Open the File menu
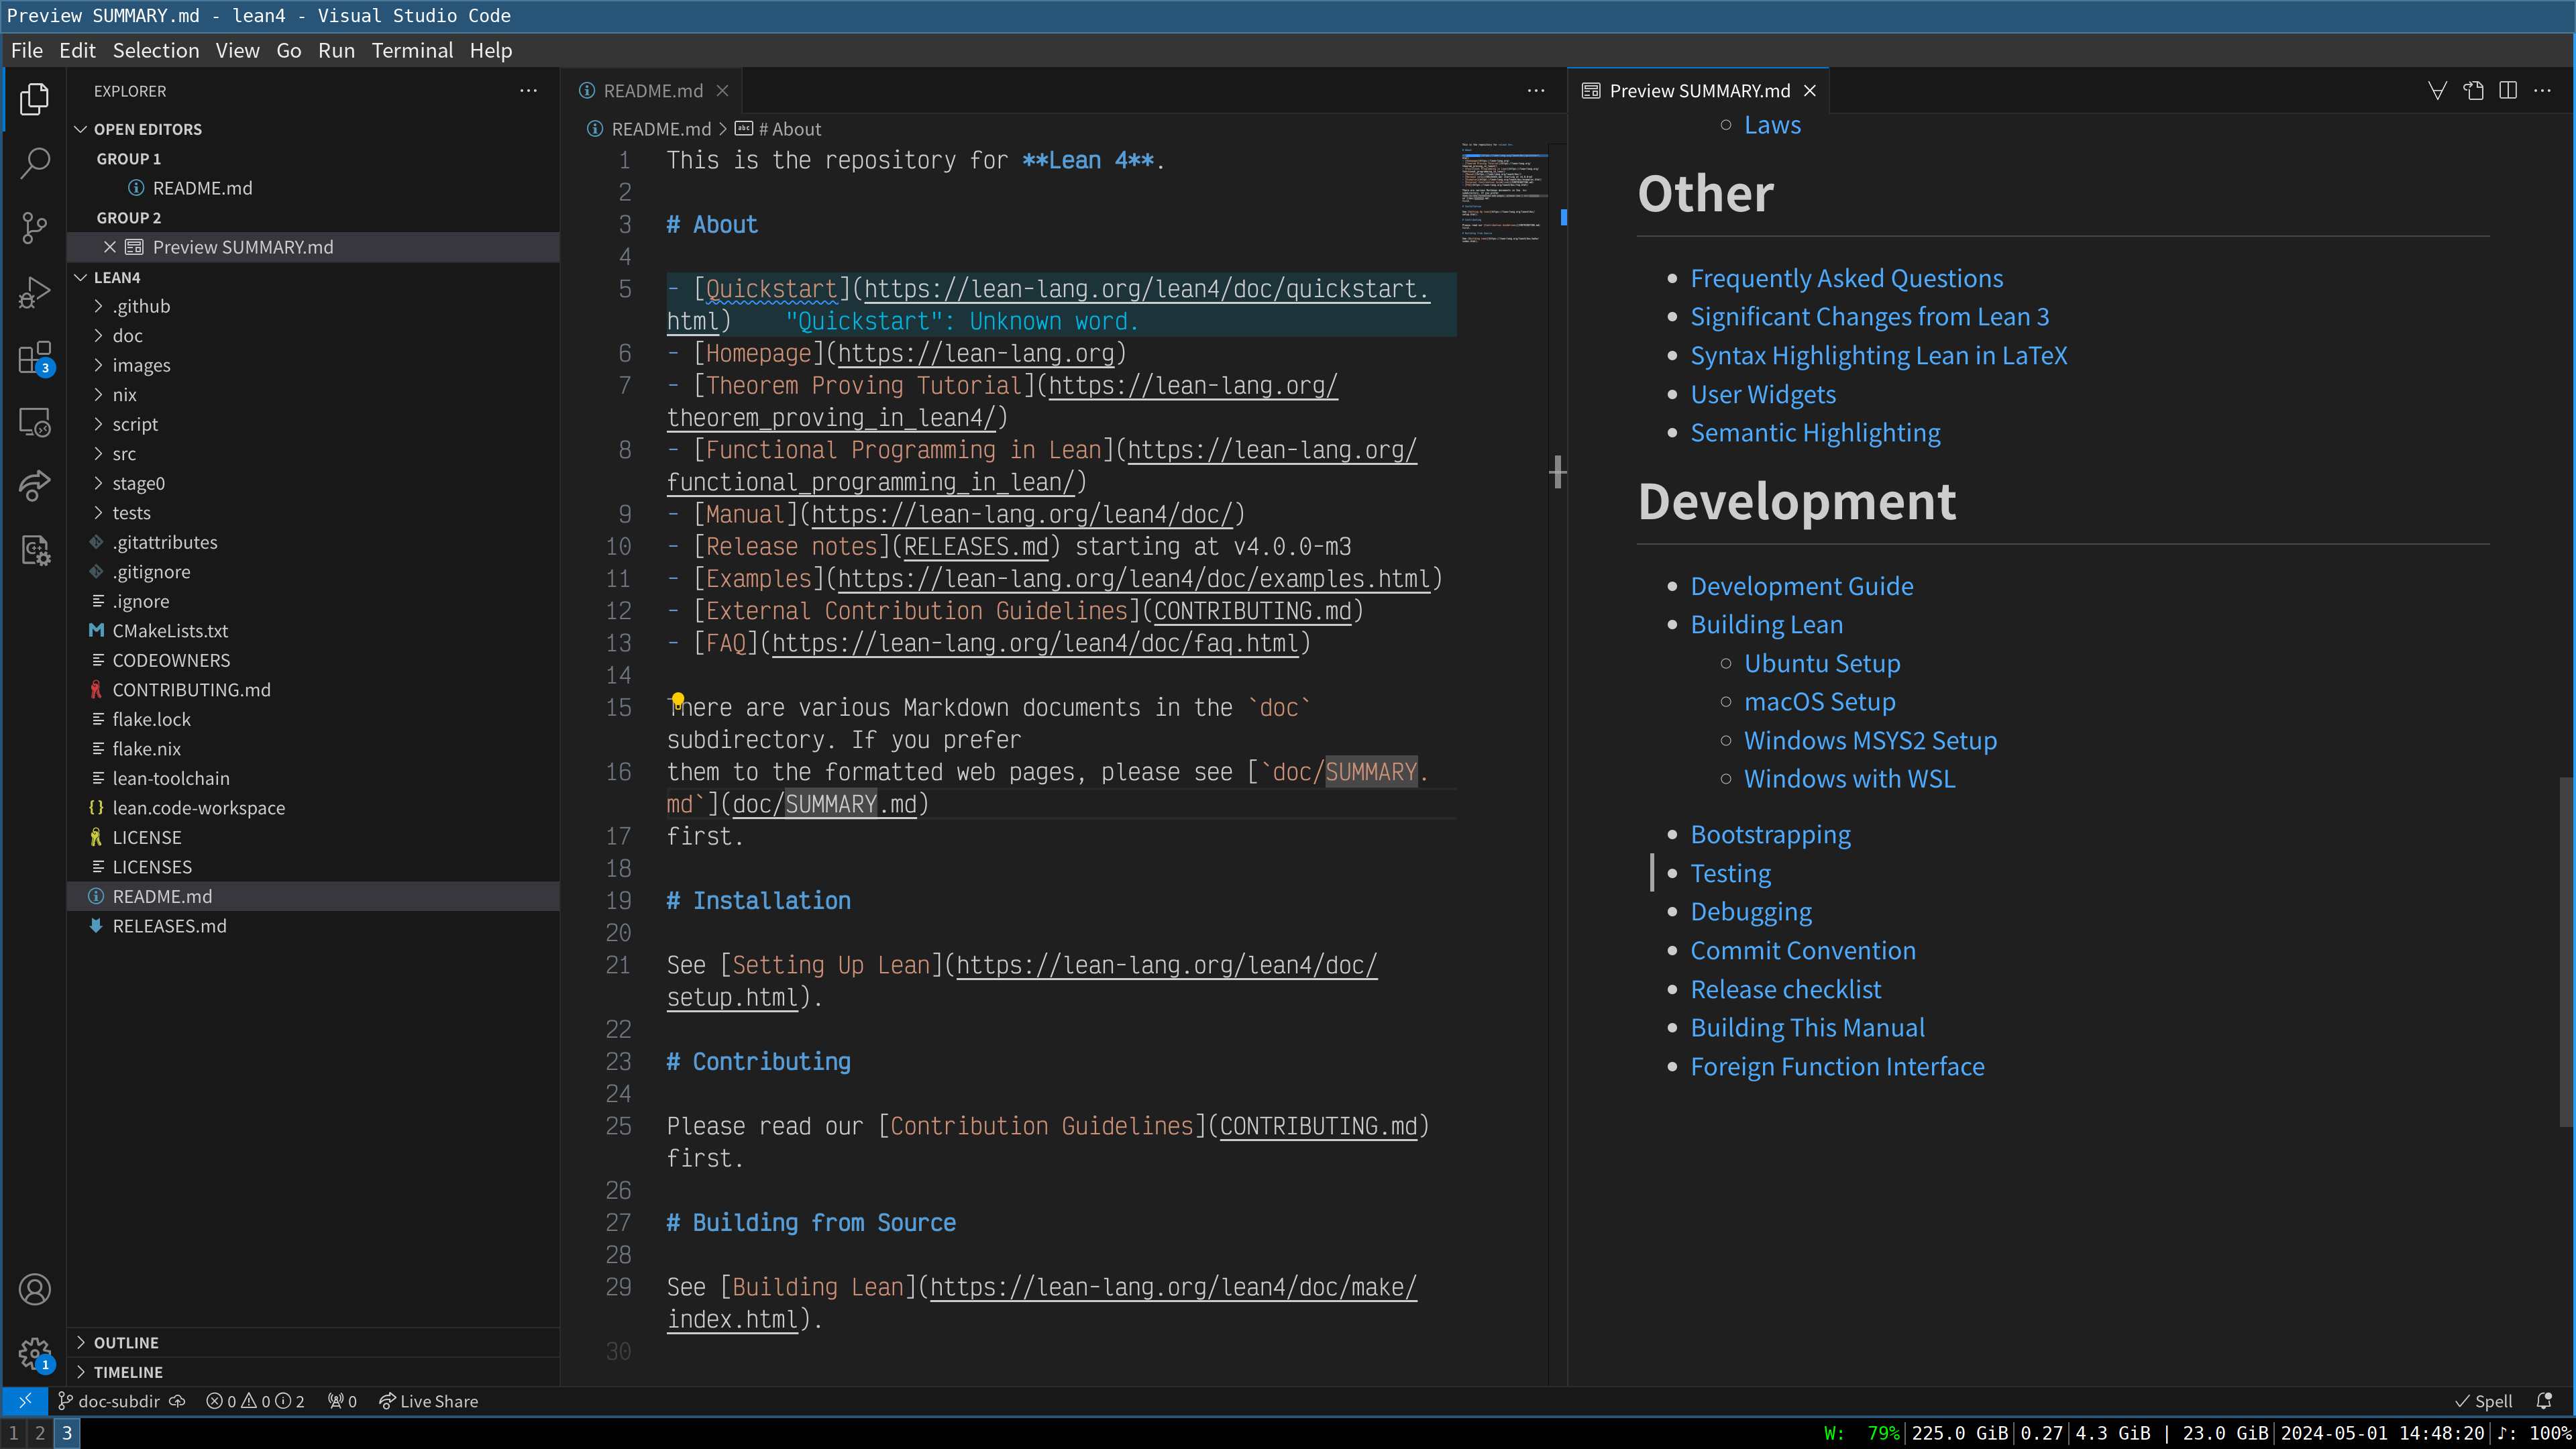This screenshot has width=2576, height=1449. point(27,50)
